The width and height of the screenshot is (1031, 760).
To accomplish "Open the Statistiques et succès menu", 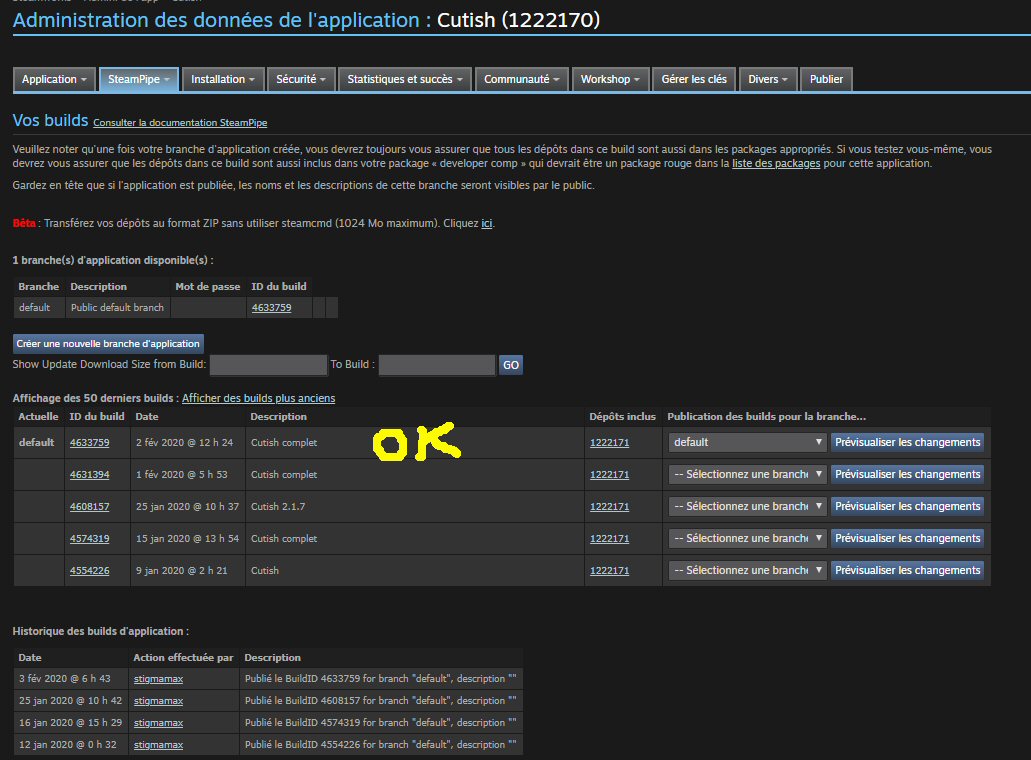I will tap(405, 79).
